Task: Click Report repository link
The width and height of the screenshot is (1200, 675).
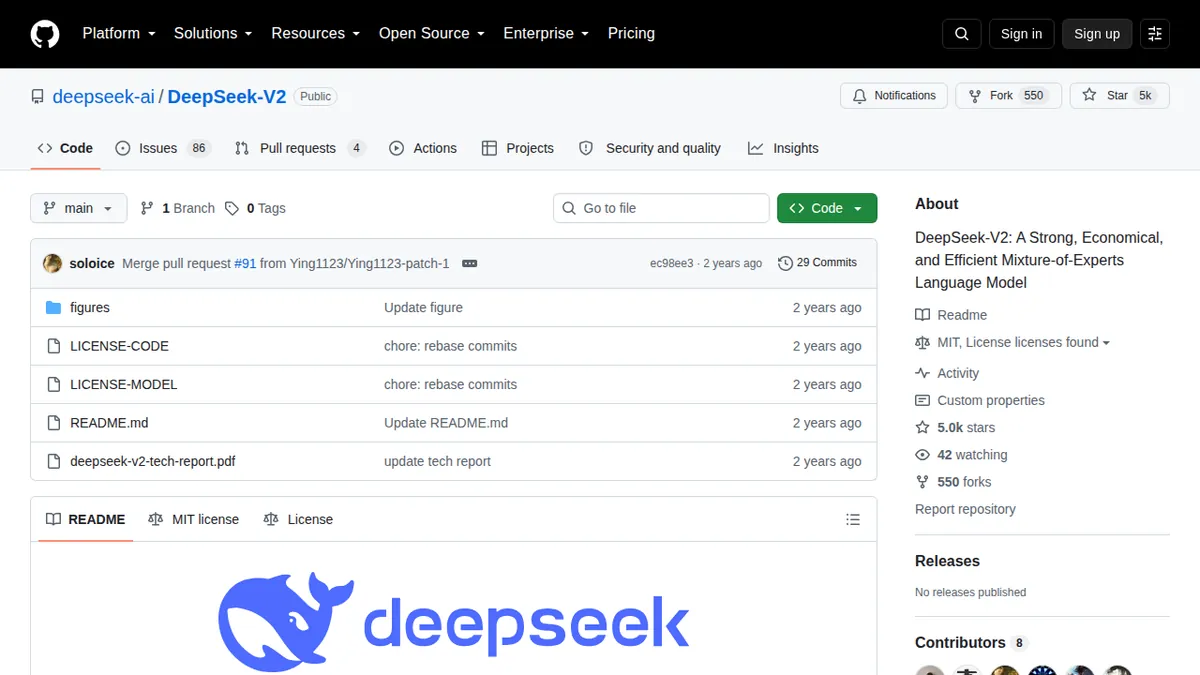Action: 965,509
